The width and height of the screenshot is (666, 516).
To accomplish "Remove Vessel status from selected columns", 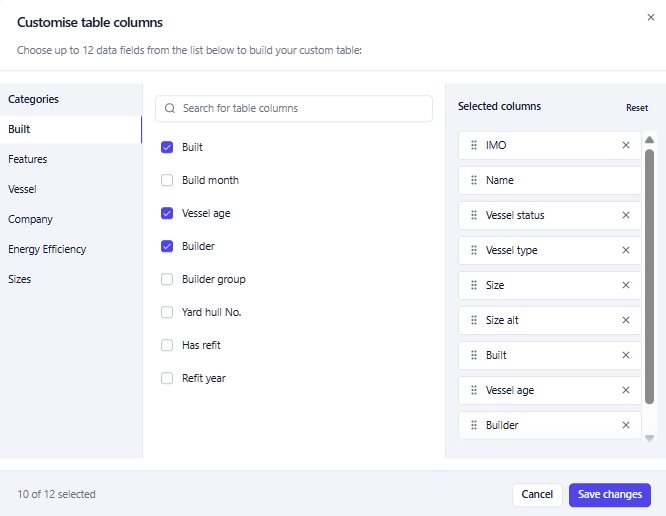I will click(626, 215).
